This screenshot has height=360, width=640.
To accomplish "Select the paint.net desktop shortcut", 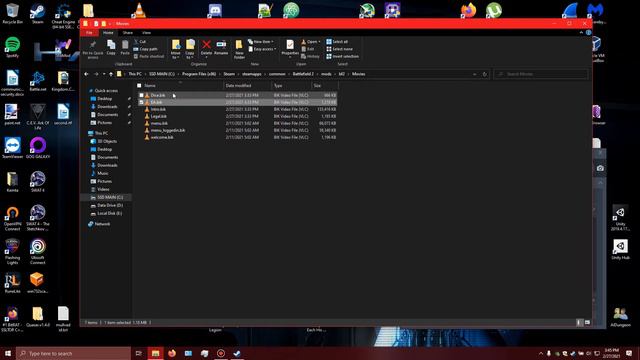I will [x=11, y=114].
